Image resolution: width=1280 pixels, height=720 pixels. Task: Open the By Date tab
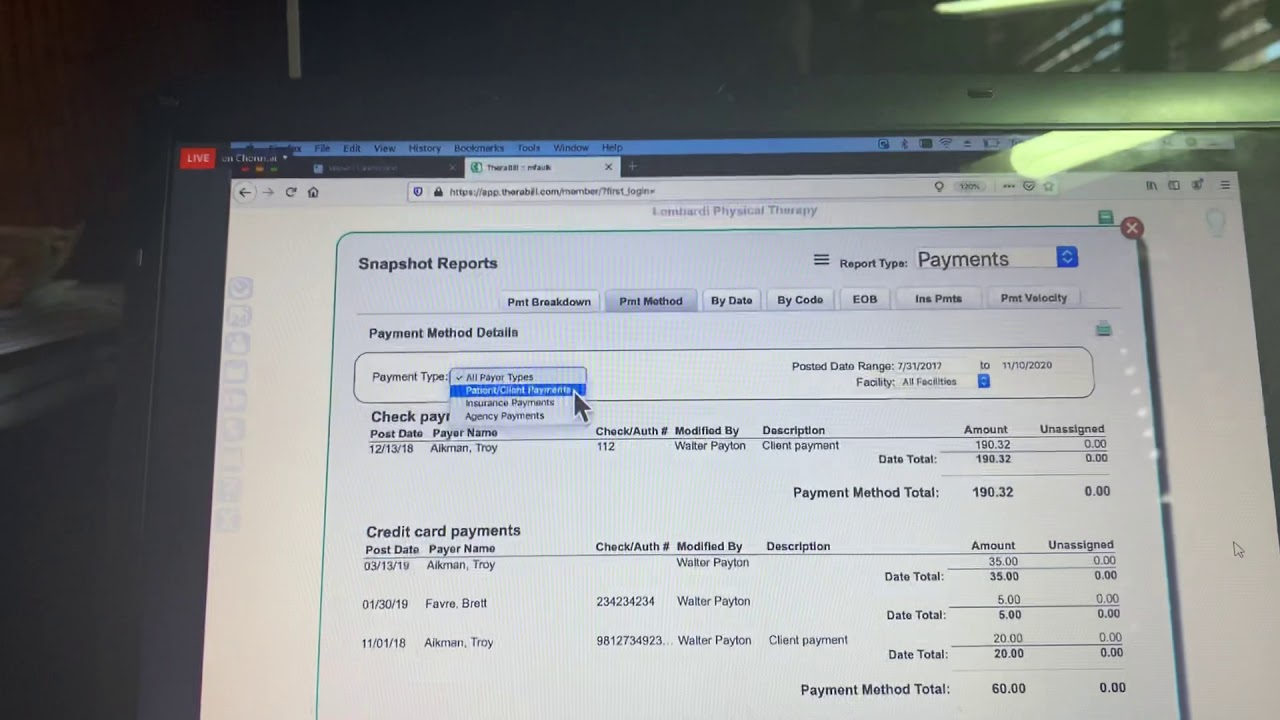click(x=731, y=300)
